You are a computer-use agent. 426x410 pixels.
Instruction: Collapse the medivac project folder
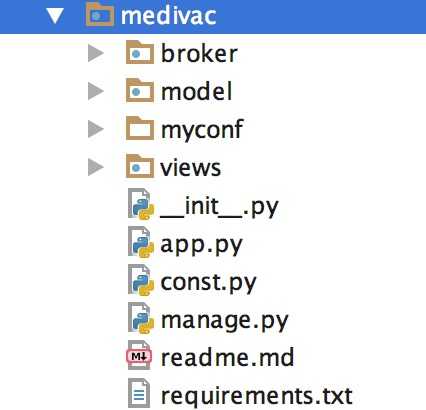pos(55,16)
